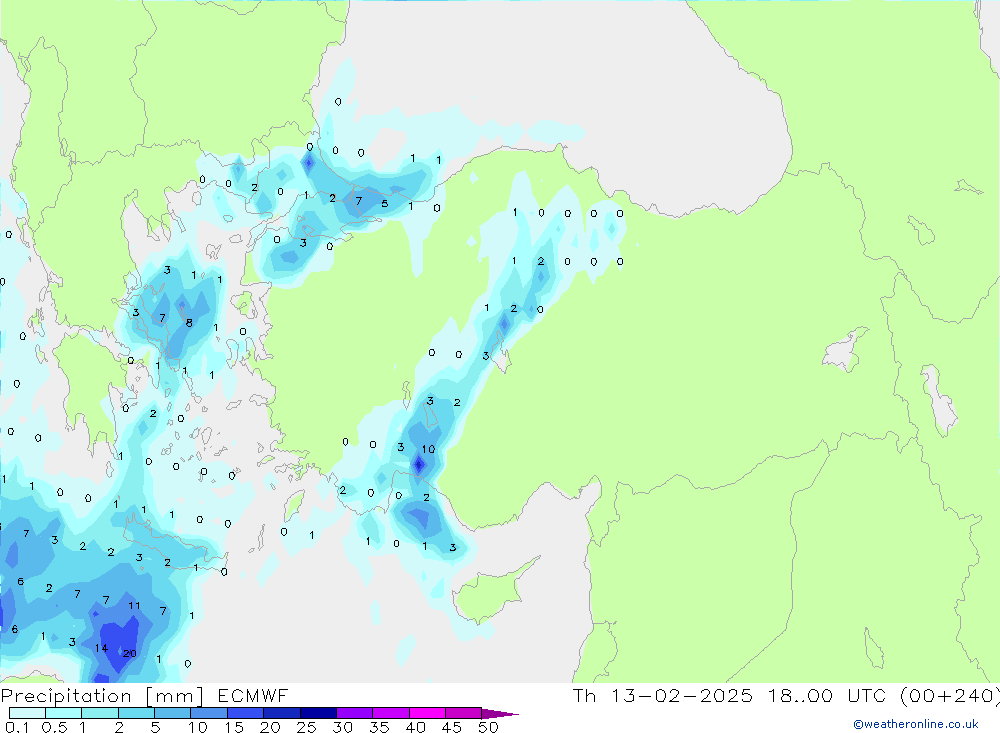Click the legend scale label '40'
The width and height of the screenshot is (1000, 733).
click(x=415, y=727)
